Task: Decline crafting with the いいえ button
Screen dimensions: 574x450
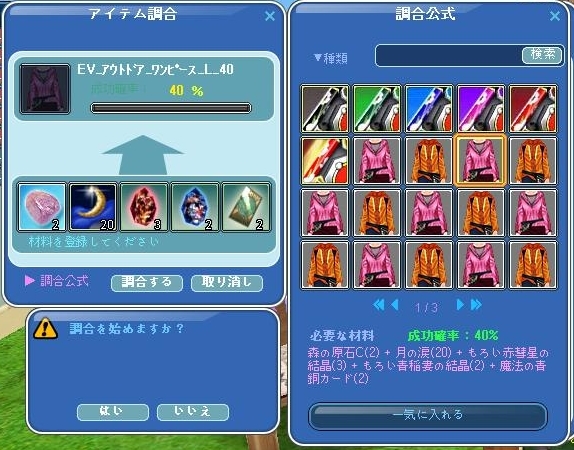Action: pos(193,412)
